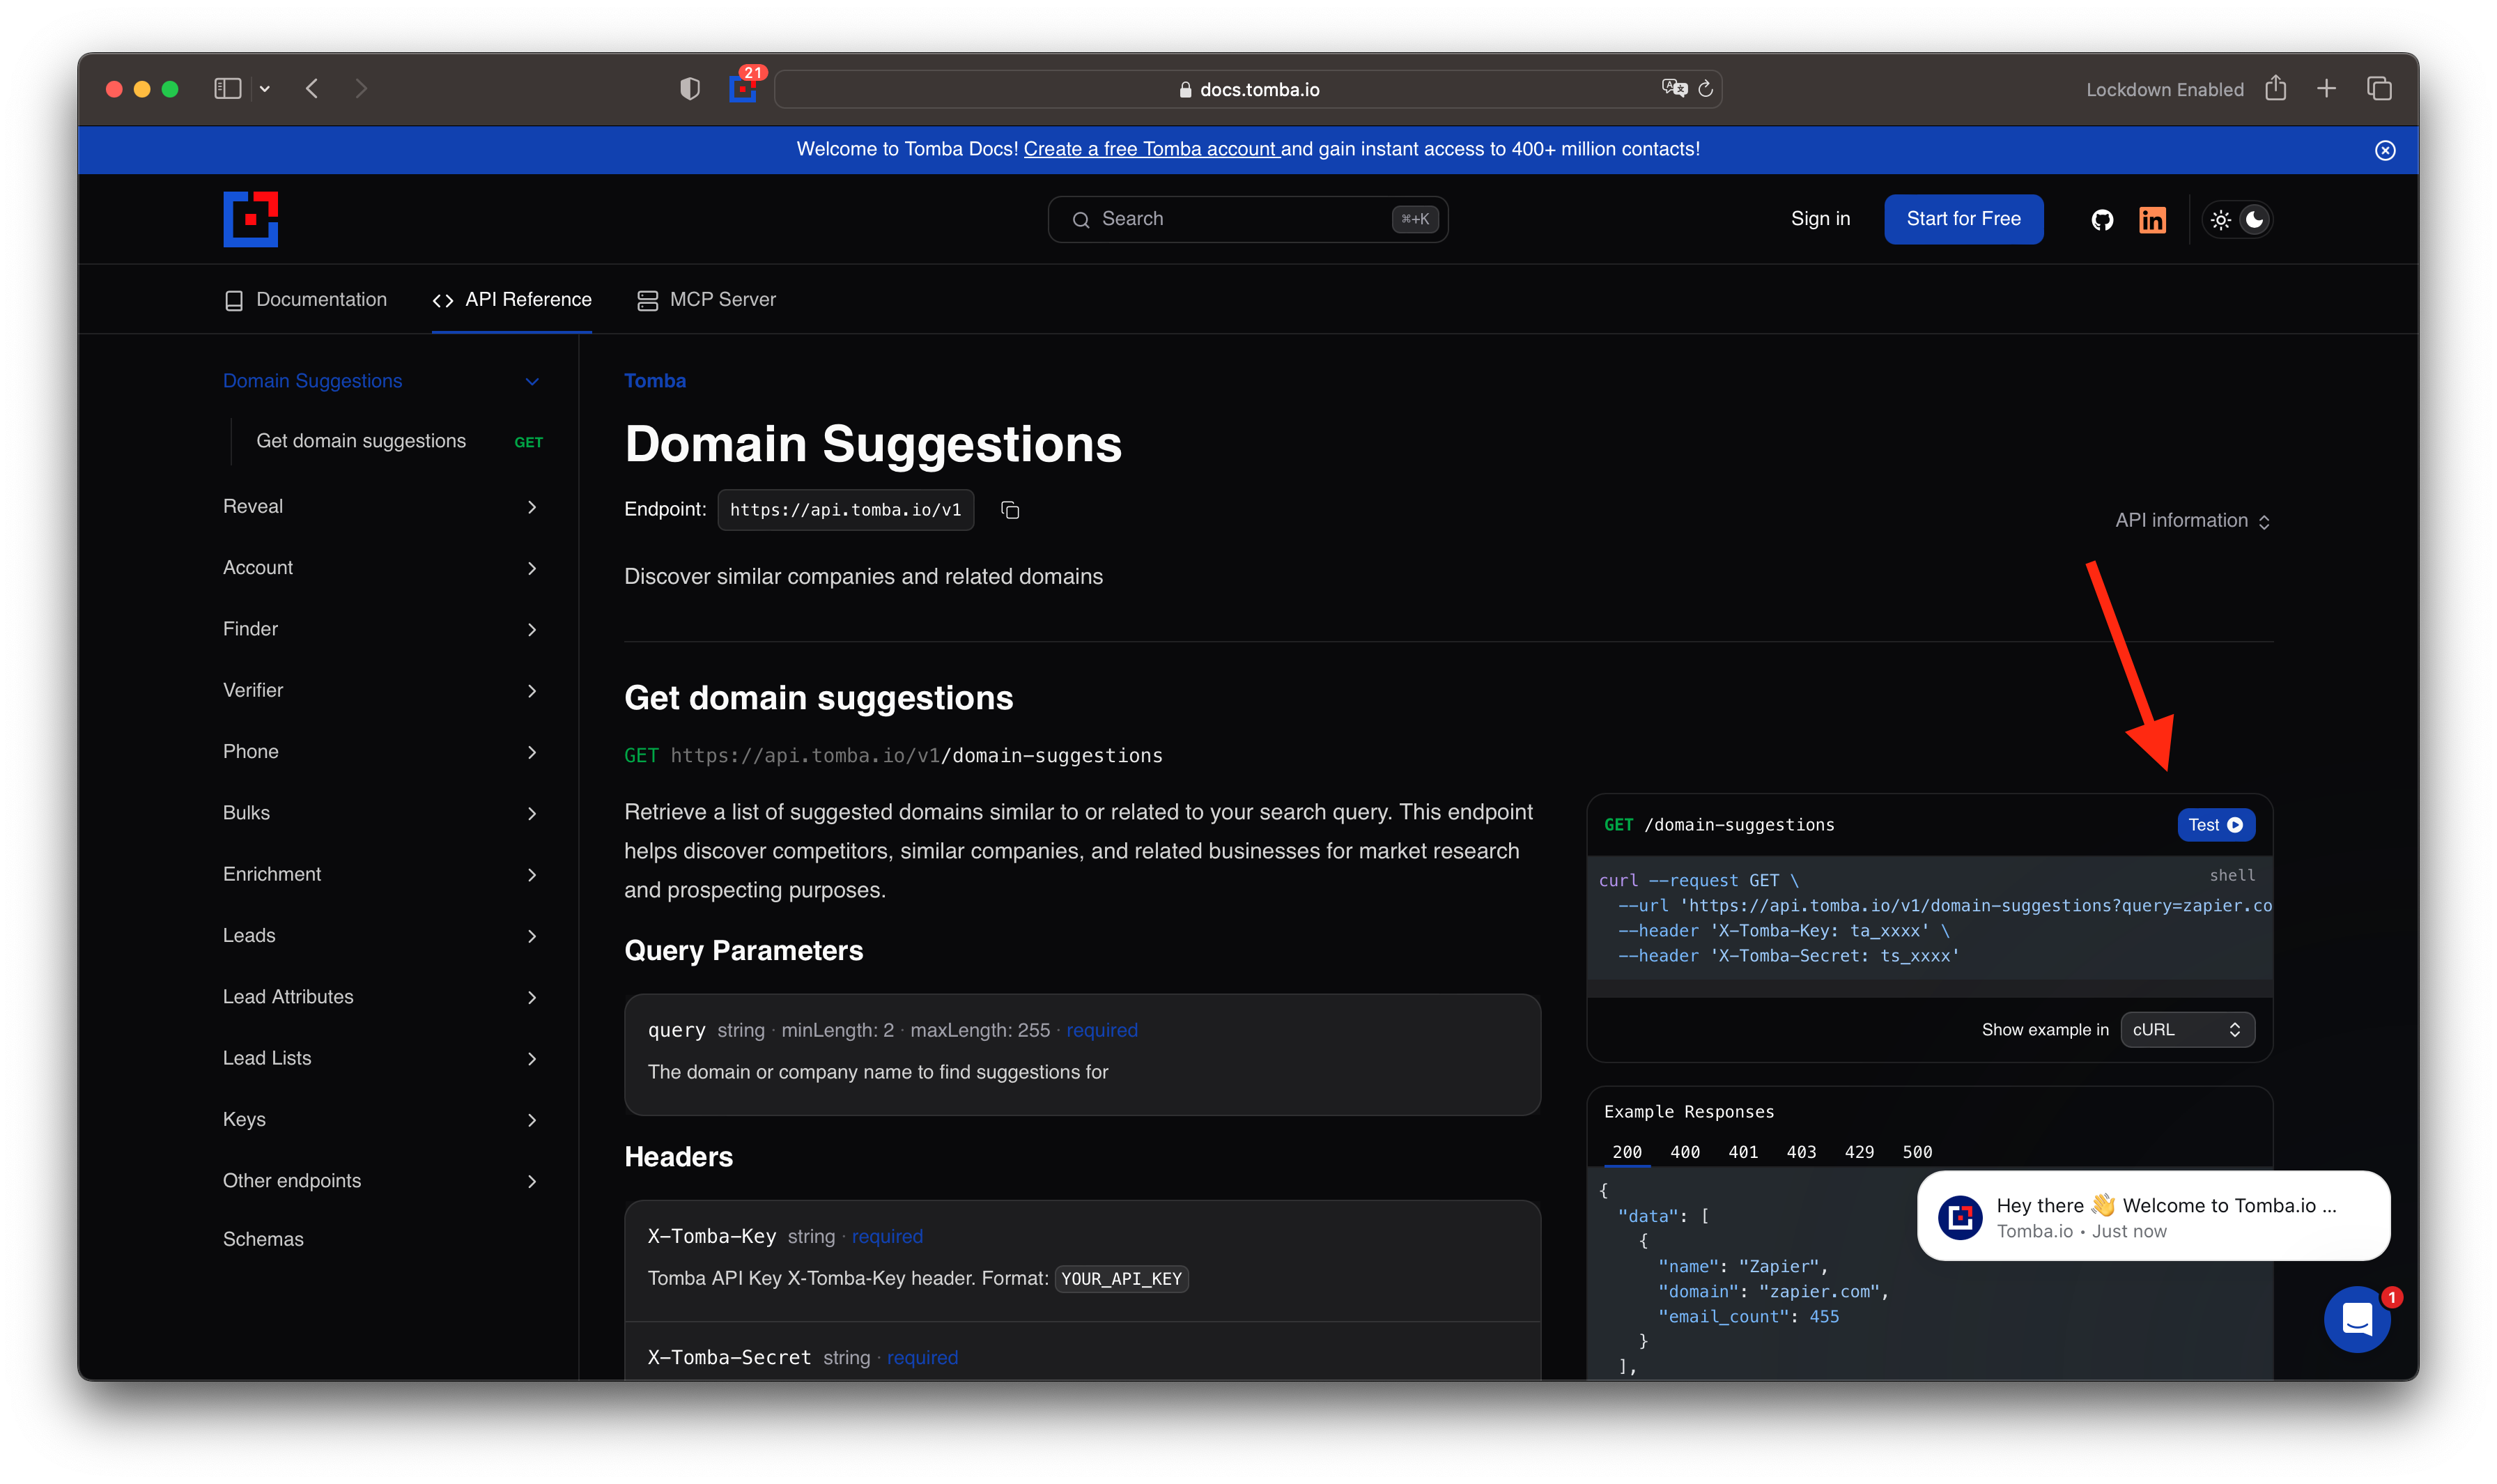Open the chat support bubble
This screenshot has height=1484, width=2497.
click(x=2357, y=1319)
